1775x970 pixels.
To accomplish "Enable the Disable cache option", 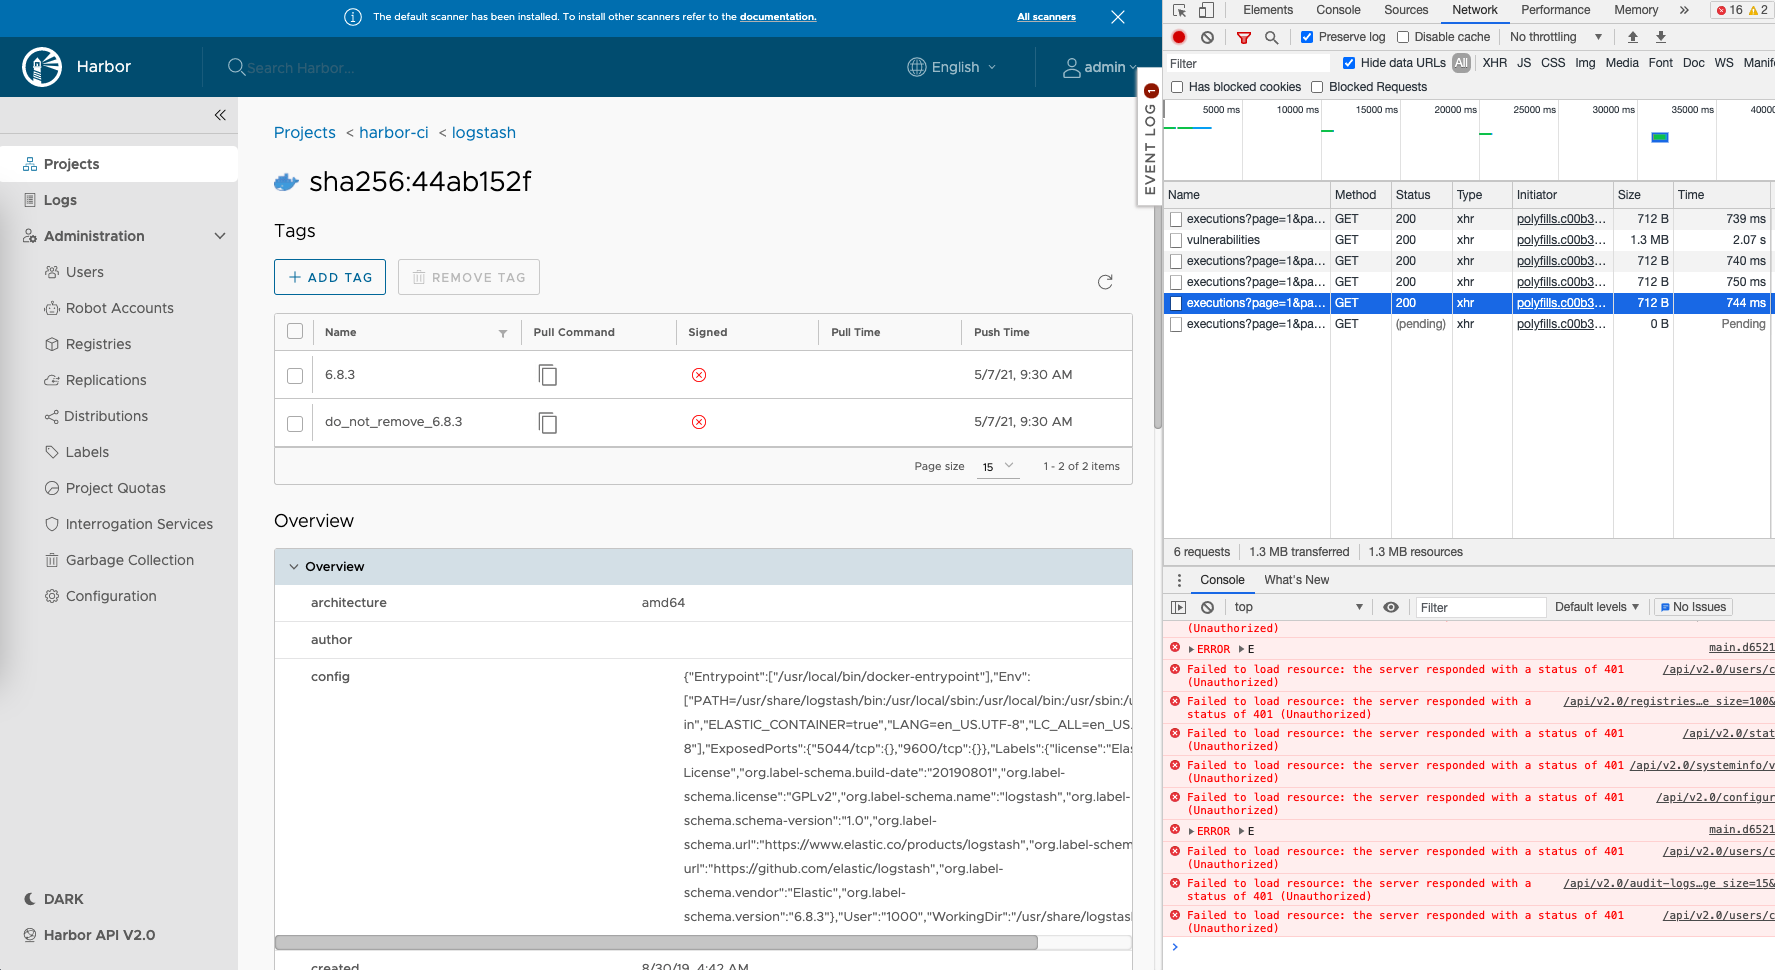I will [1403, 37].
